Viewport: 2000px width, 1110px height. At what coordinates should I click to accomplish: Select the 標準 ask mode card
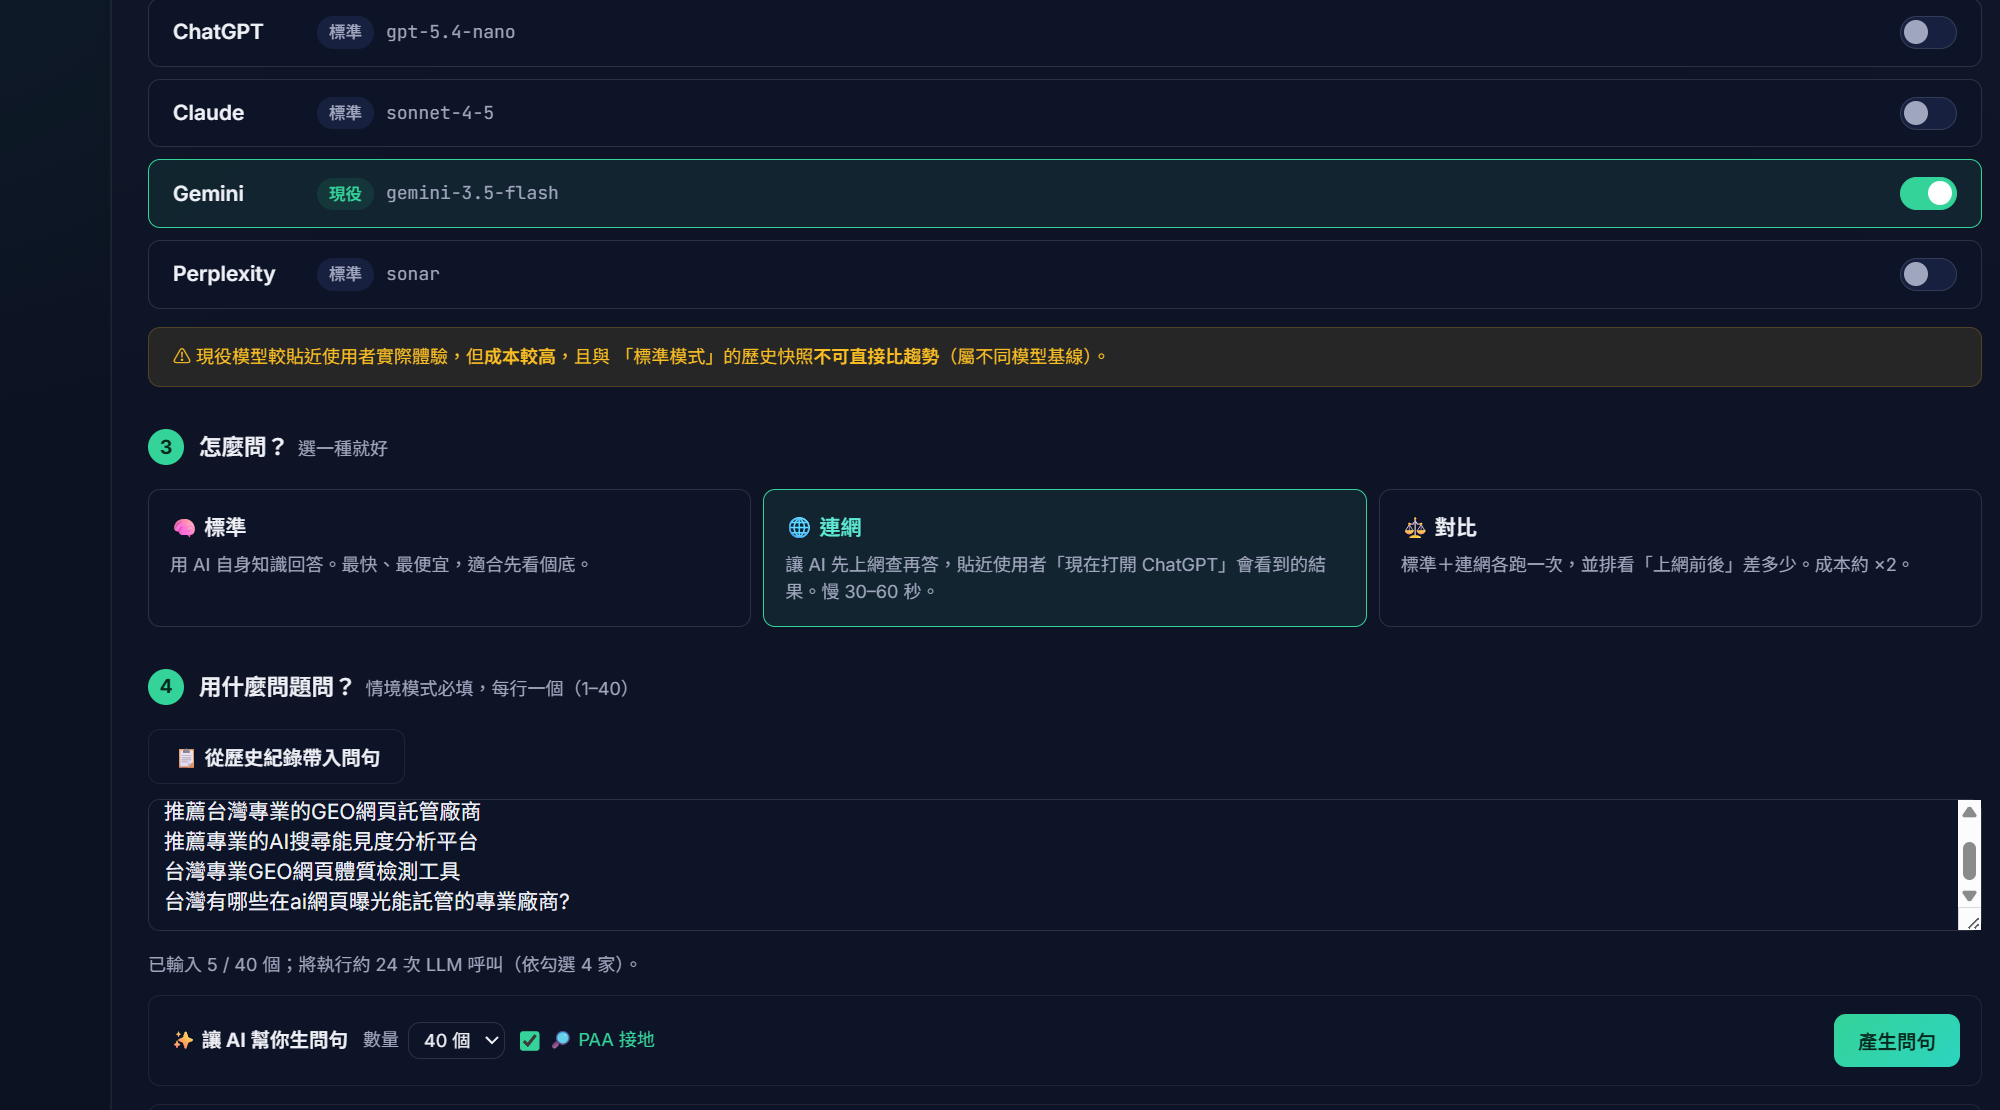449,558
